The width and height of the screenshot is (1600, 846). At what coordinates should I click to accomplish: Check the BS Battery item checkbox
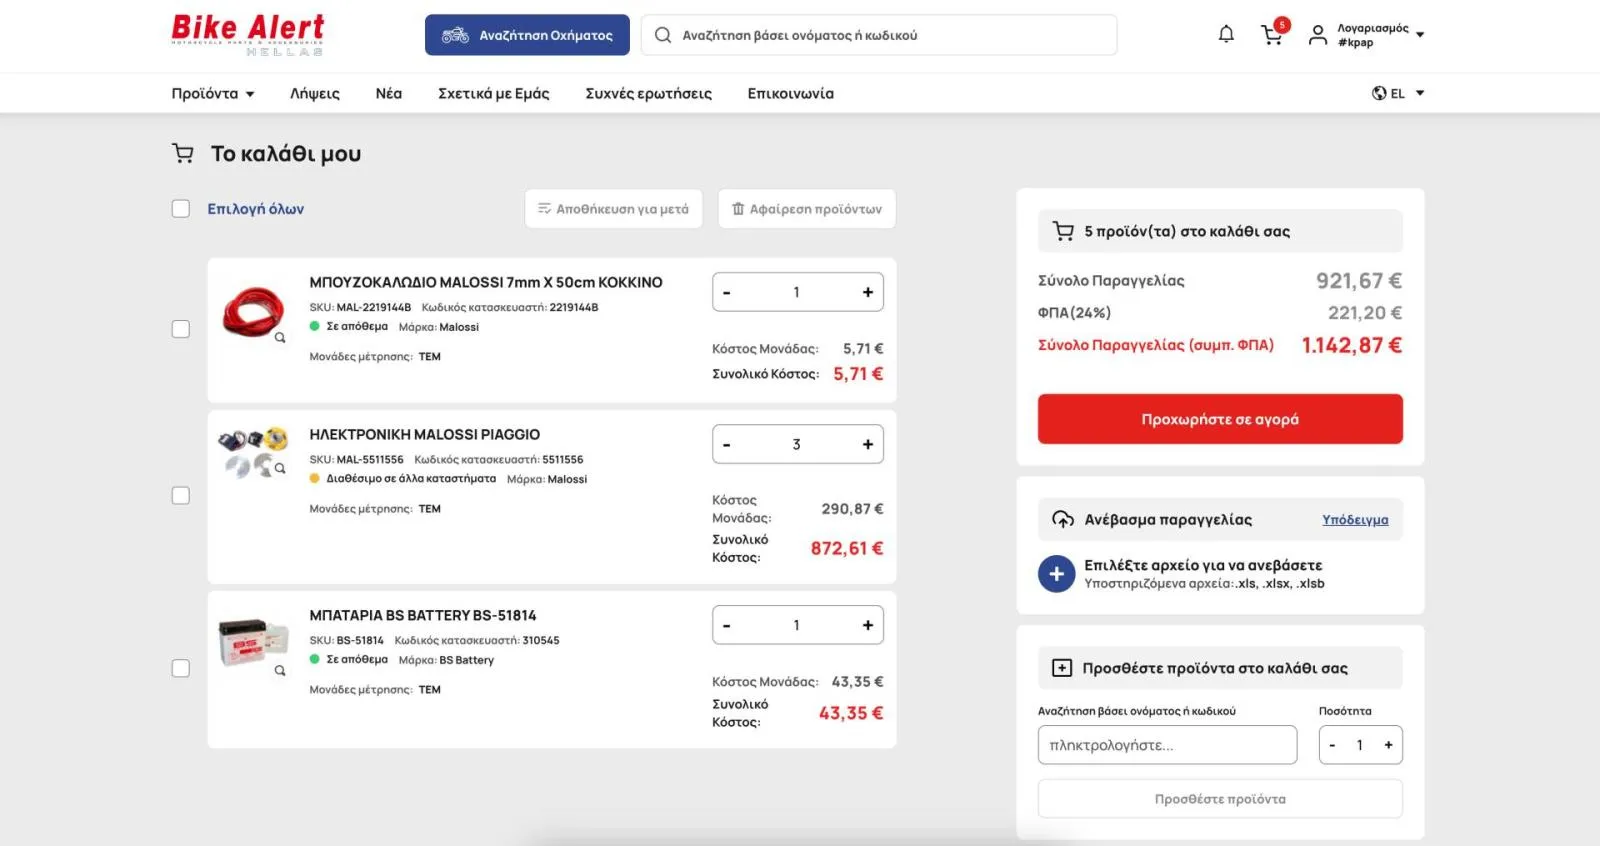[181, 668]
